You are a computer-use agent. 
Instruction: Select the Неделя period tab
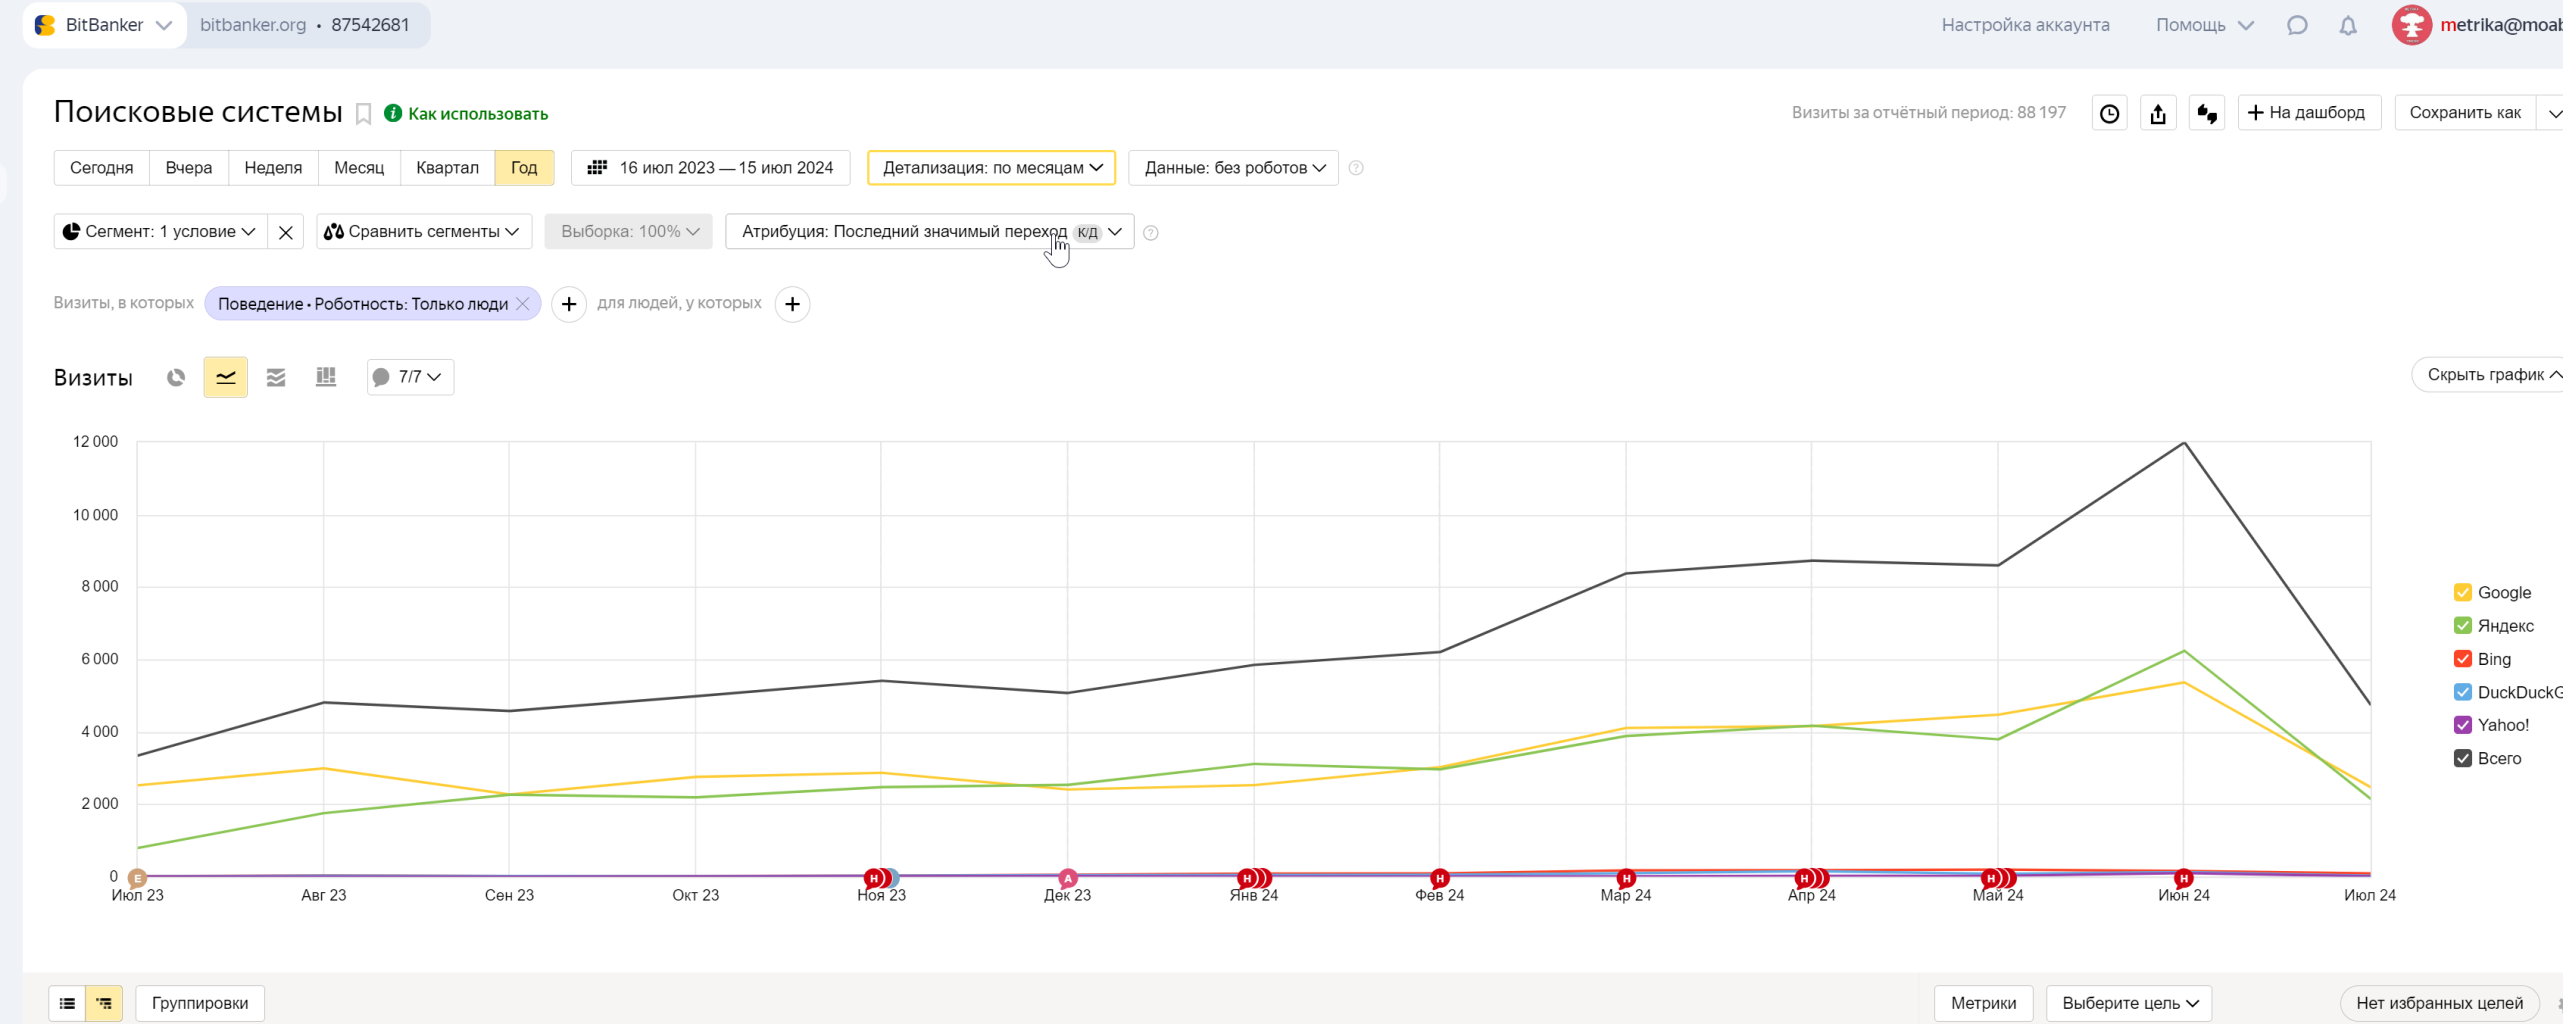pyautogui.click(x=273, y=168)
